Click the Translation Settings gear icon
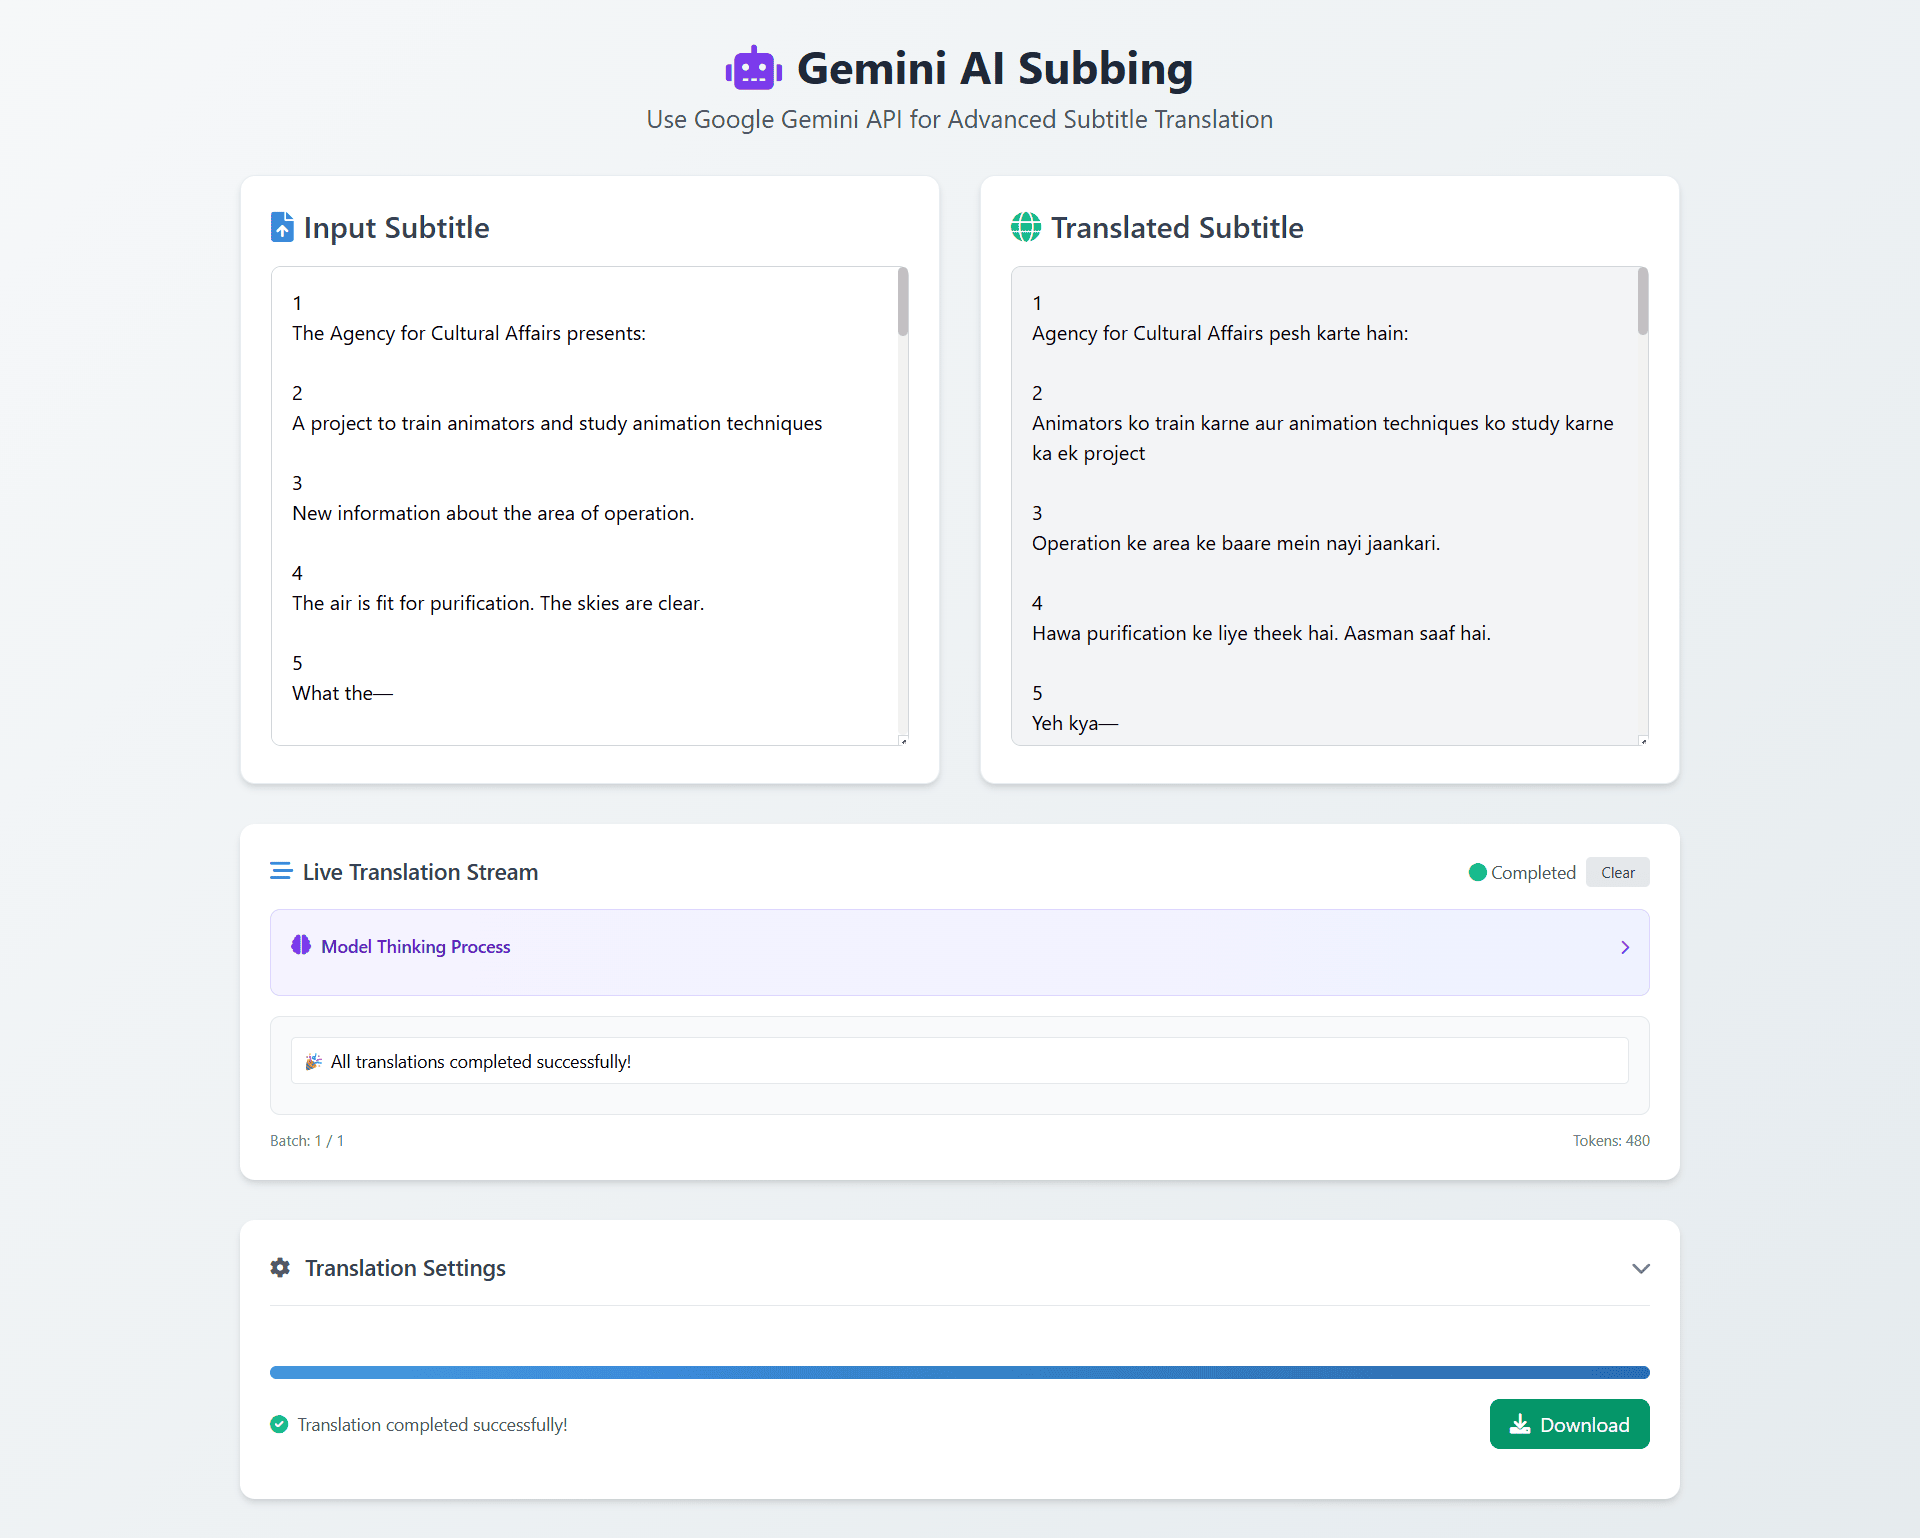The image size is (1920, 1538). [x=280, y=1267]
